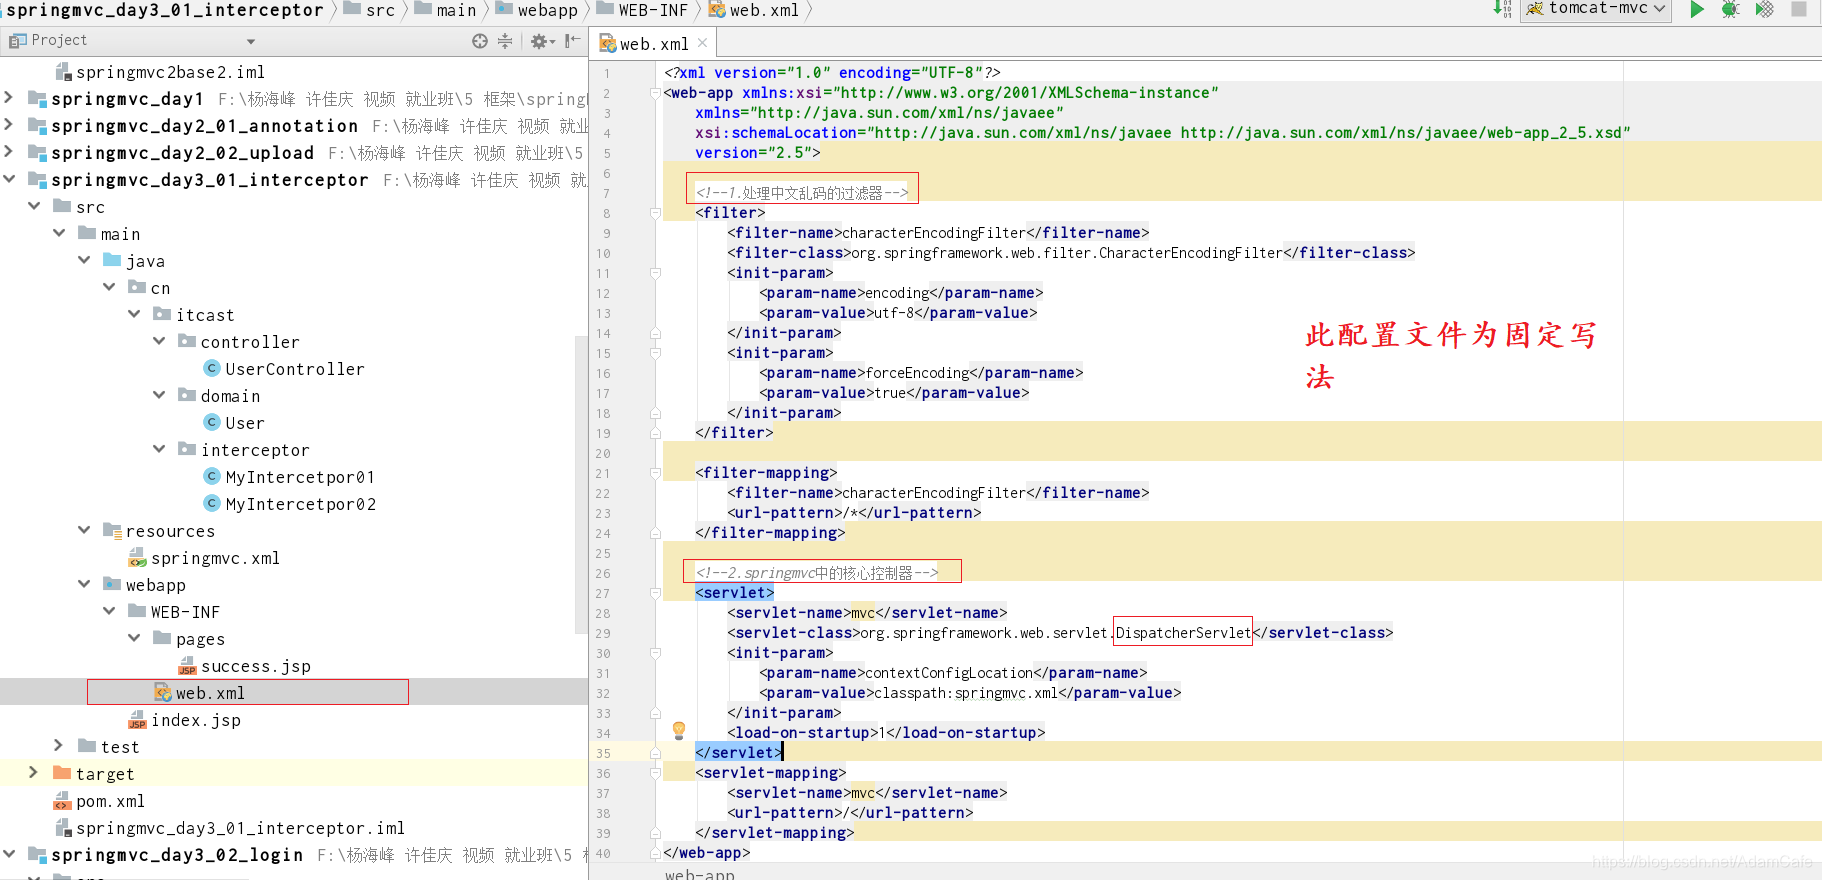Collapse all in Project panel

505,41
